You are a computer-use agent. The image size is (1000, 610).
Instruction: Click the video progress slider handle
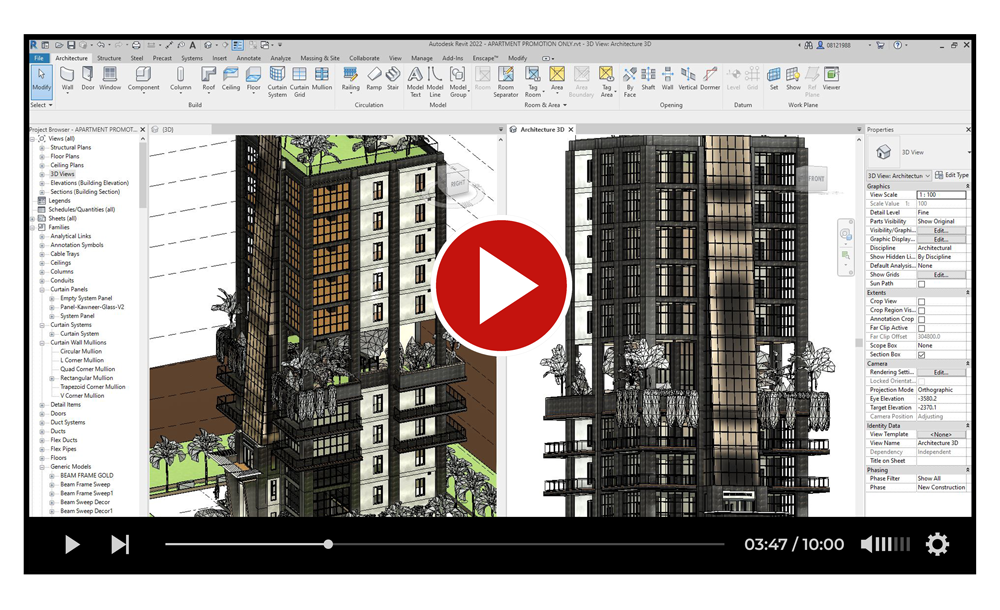pyautogui.click(x=328, y=544)
